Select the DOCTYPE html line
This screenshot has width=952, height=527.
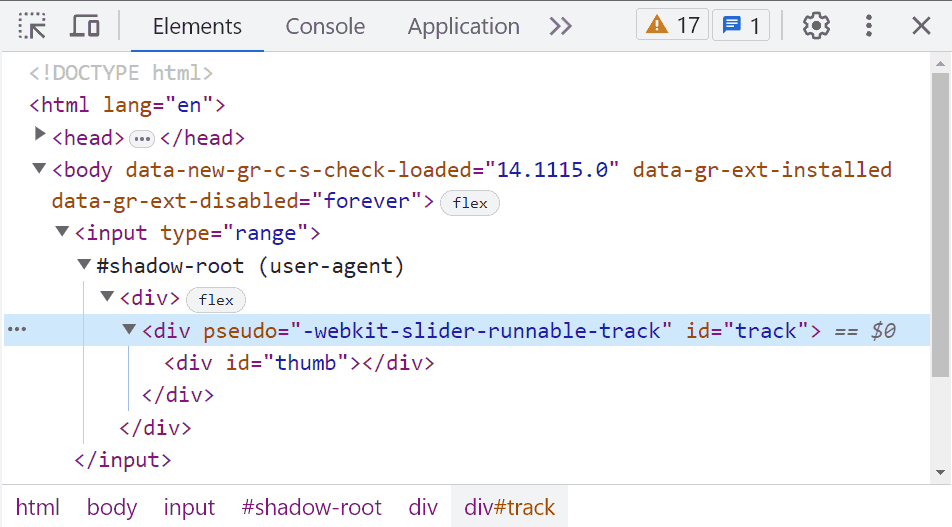coord(121,73)
